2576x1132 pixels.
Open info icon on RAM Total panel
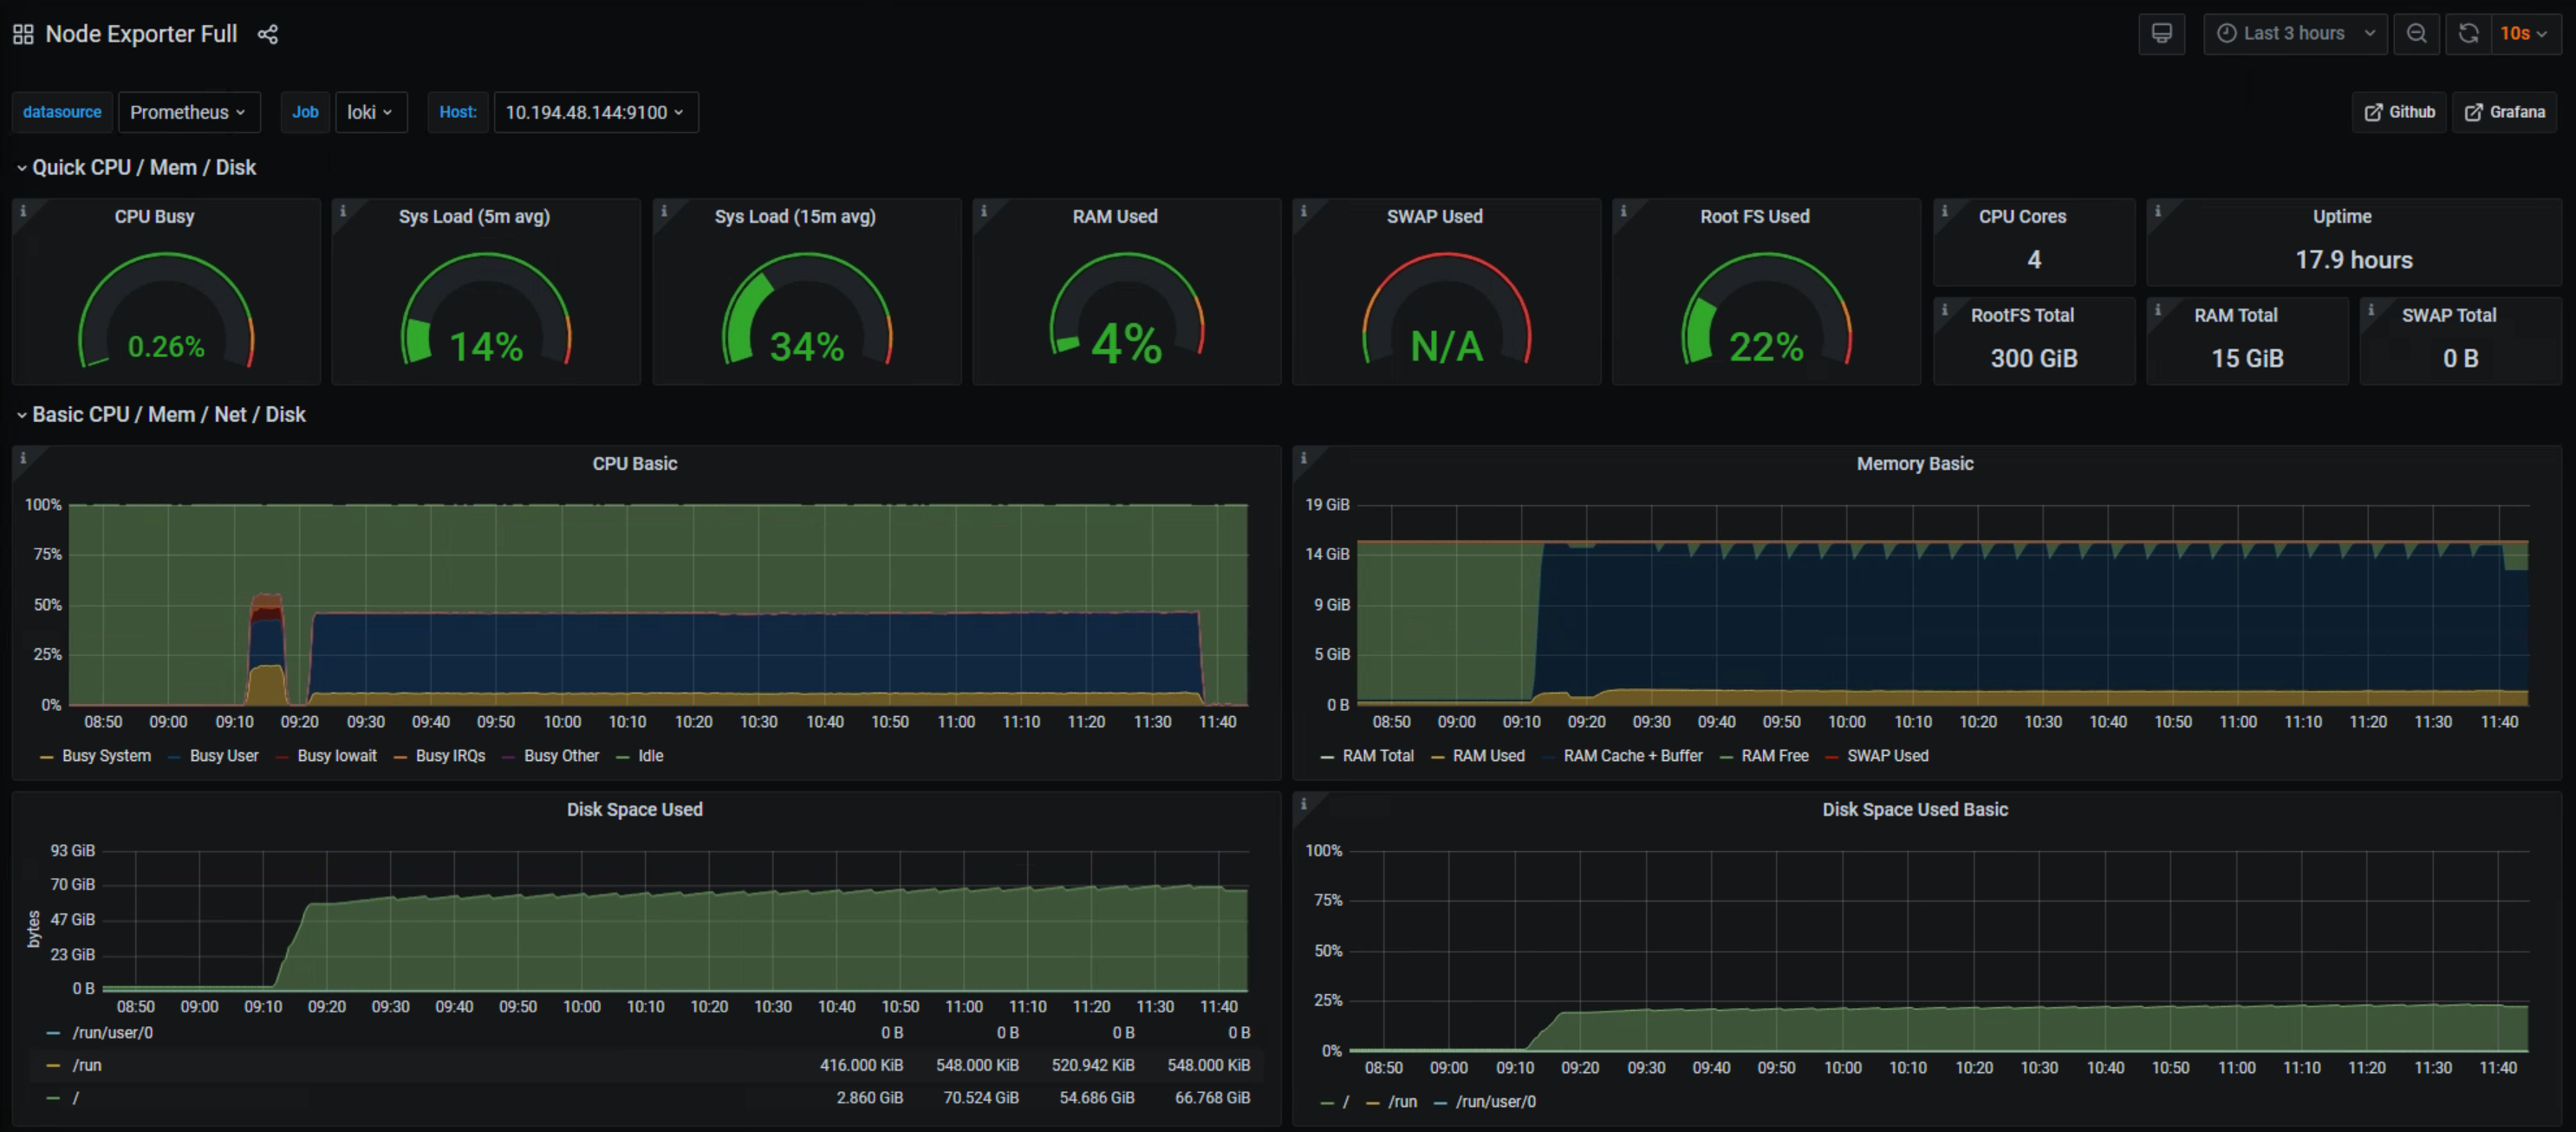pyautogui.click(x=2158, y=310)
